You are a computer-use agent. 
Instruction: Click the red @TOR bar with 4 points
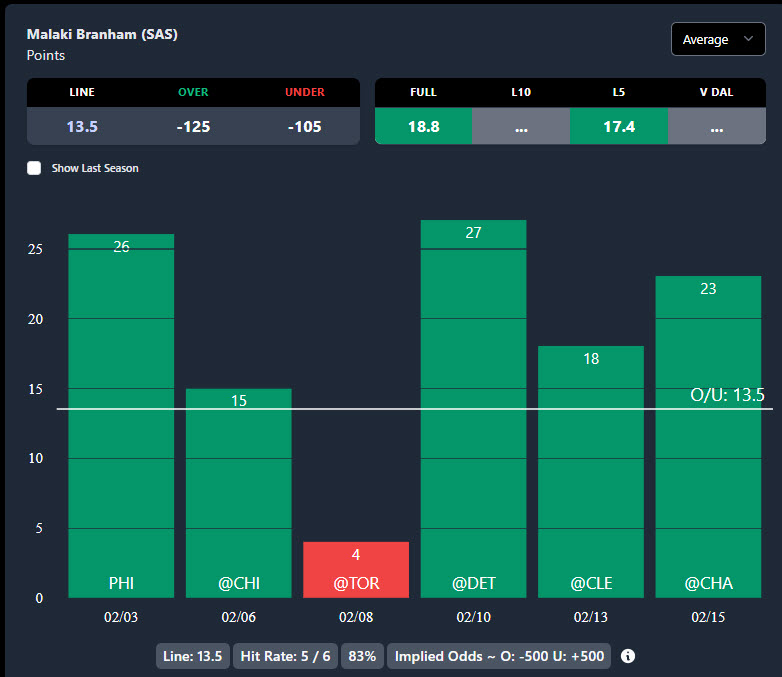pos(356,570)
